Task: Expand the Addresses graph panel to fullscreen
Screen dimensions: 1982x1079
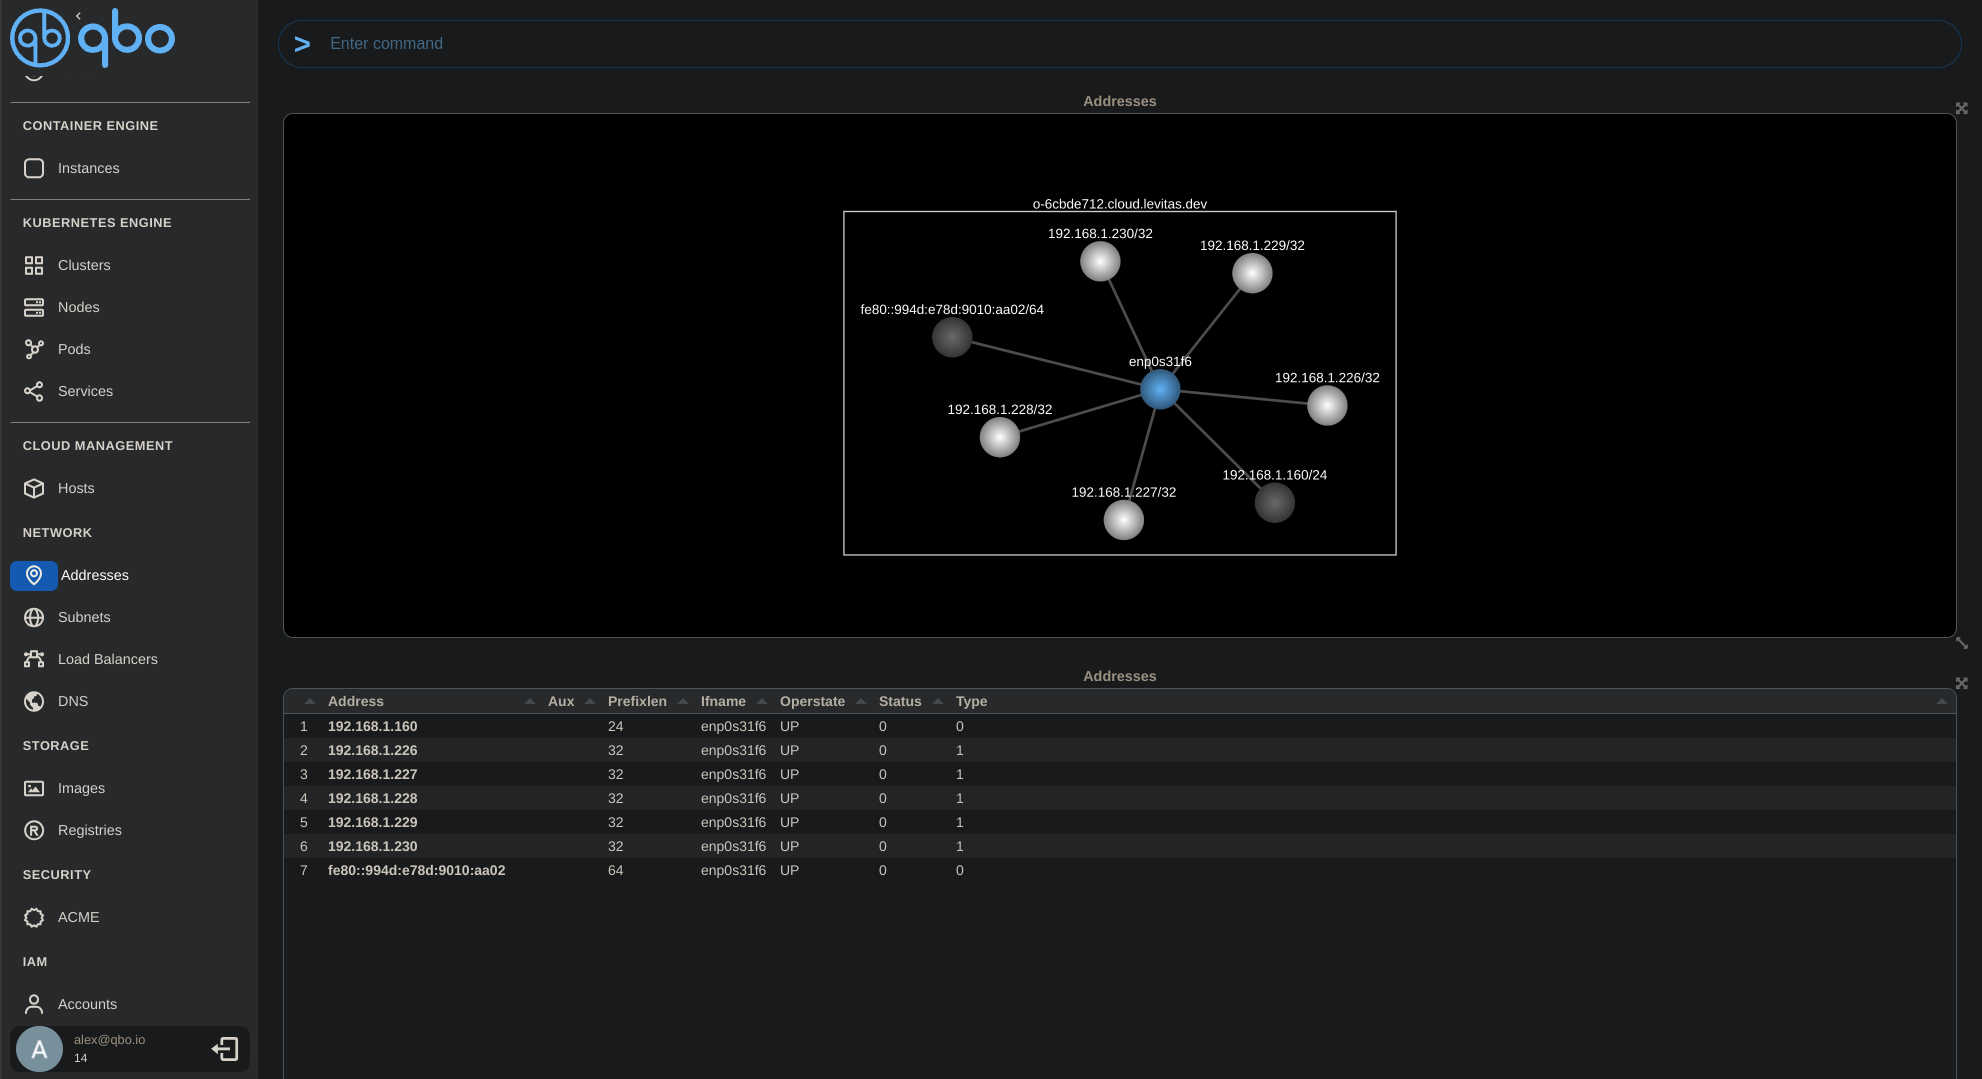Action: (x=1961, y=108)
